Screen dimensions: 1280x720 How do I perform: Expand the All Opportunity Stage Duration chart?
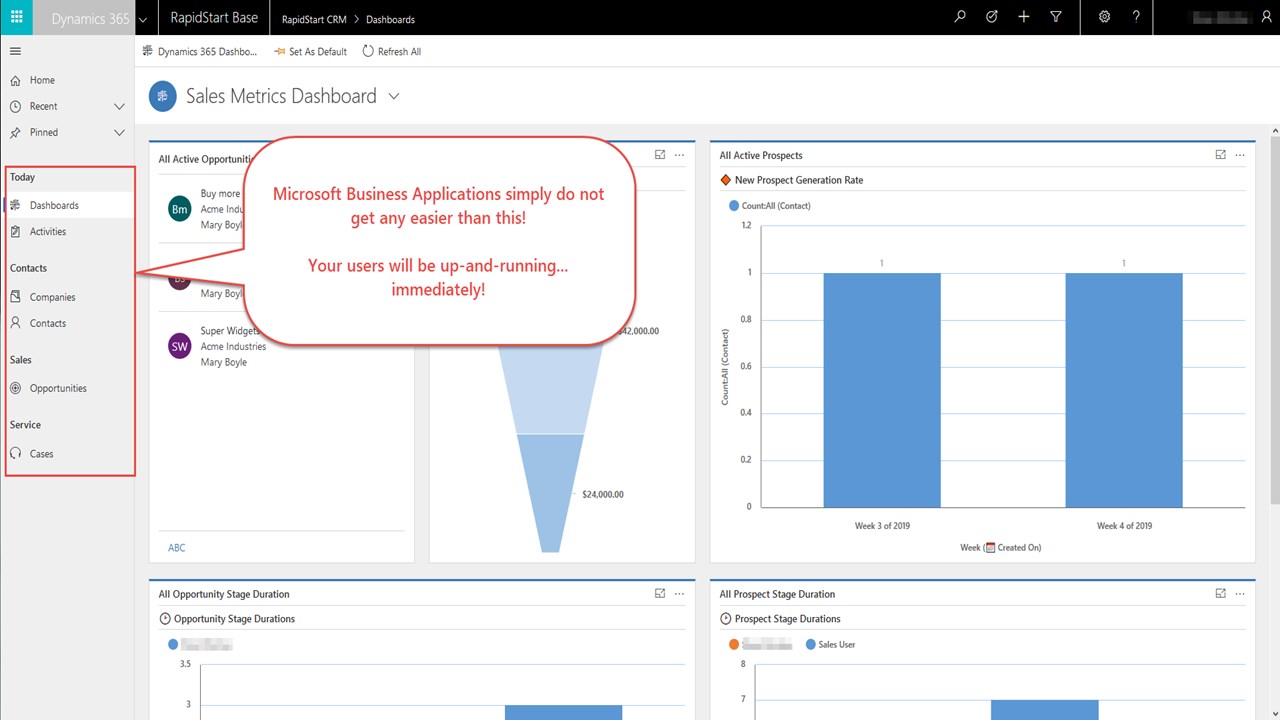660,593
